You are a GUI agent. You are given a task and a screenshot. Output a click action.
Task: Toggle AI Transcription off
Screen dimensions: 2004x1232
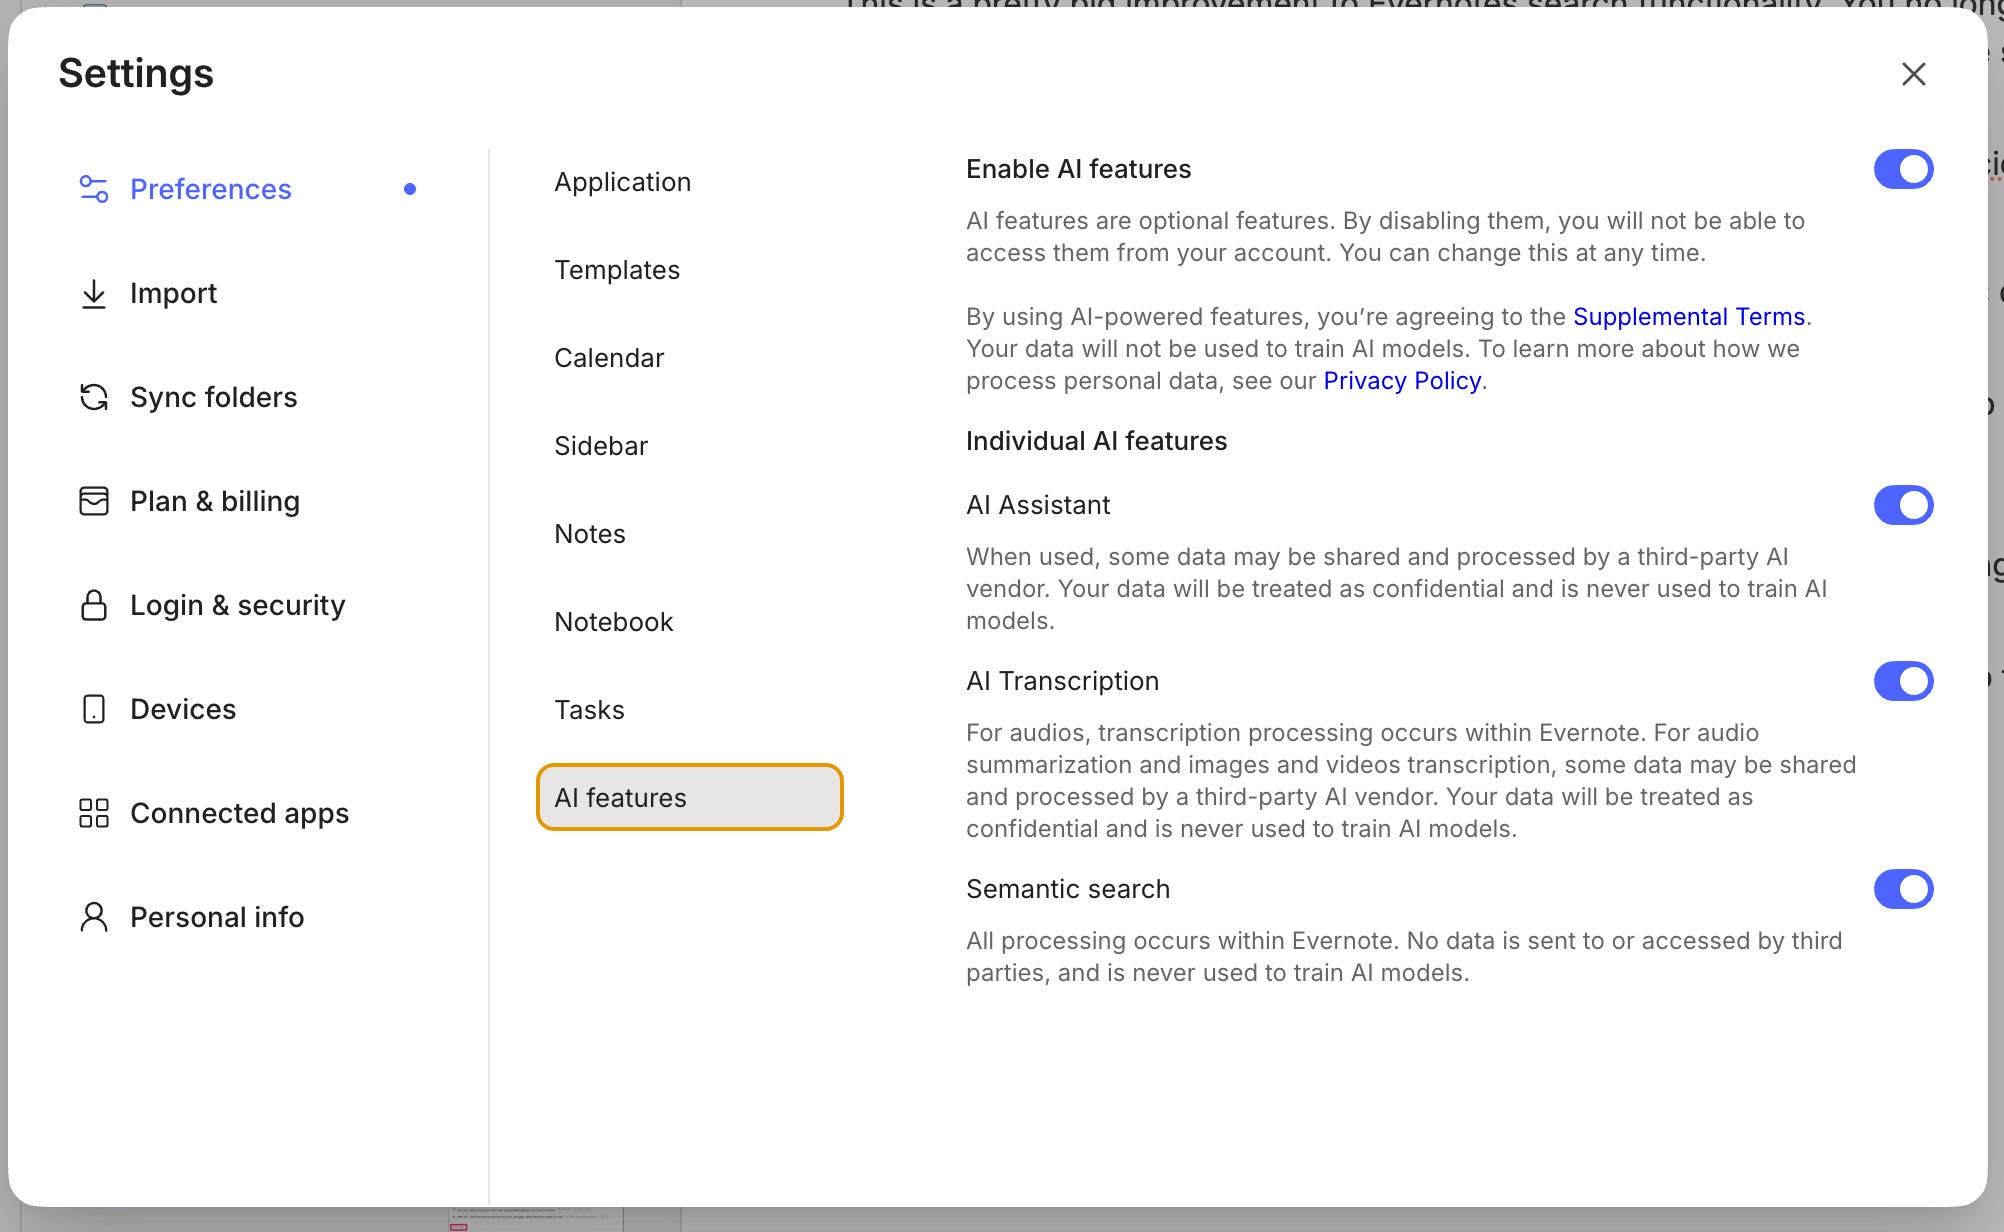coord(1903,681)
